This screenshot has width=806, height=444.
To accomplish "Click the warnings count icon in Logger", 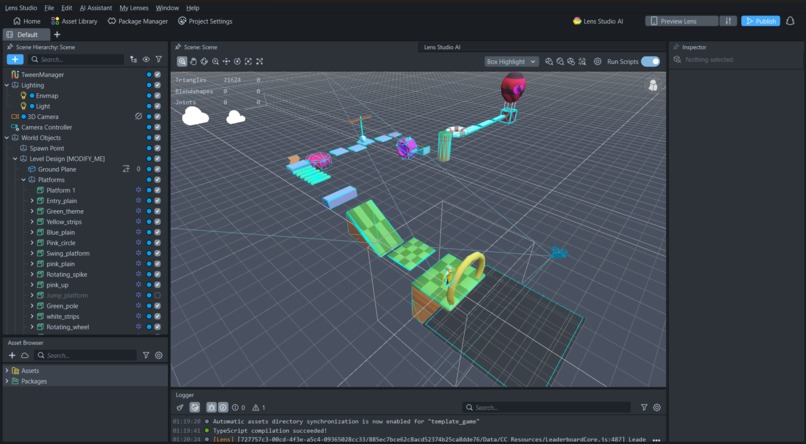I will pyautogui.click(x=259, y=408).
